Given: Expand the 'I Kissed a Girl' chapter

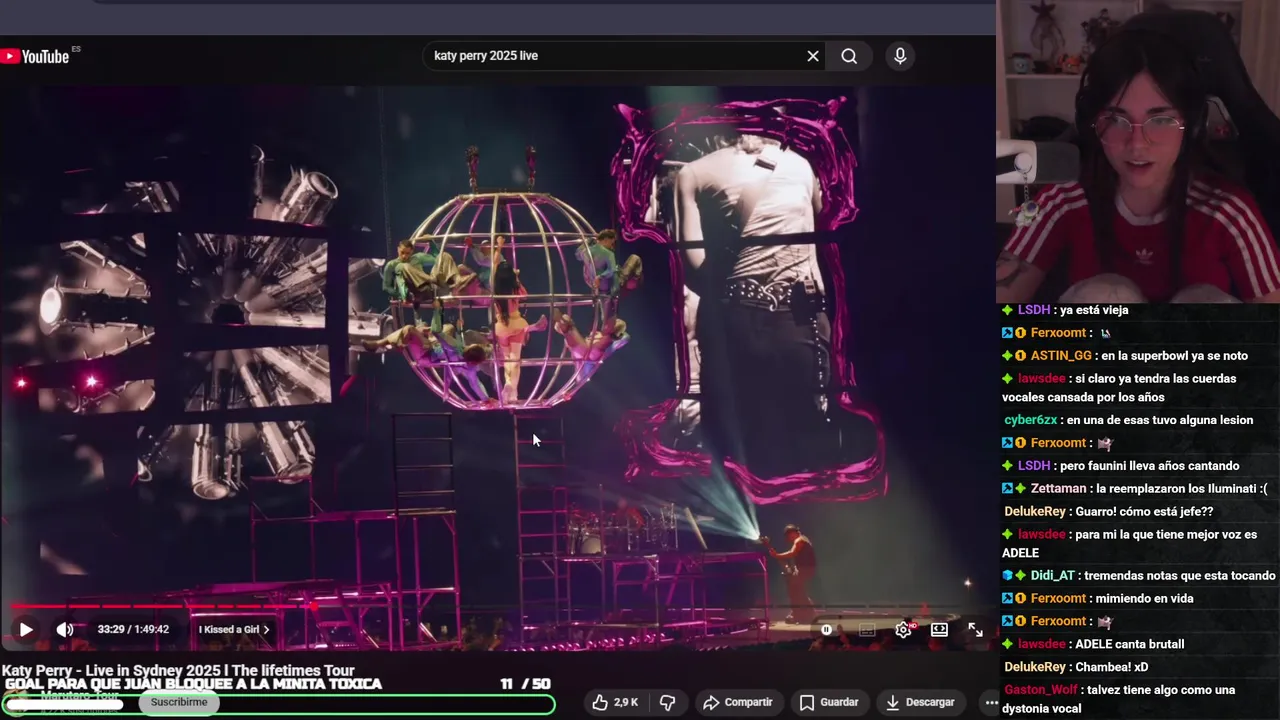Looking at the screenshot, I should click(x=234, y=630).
